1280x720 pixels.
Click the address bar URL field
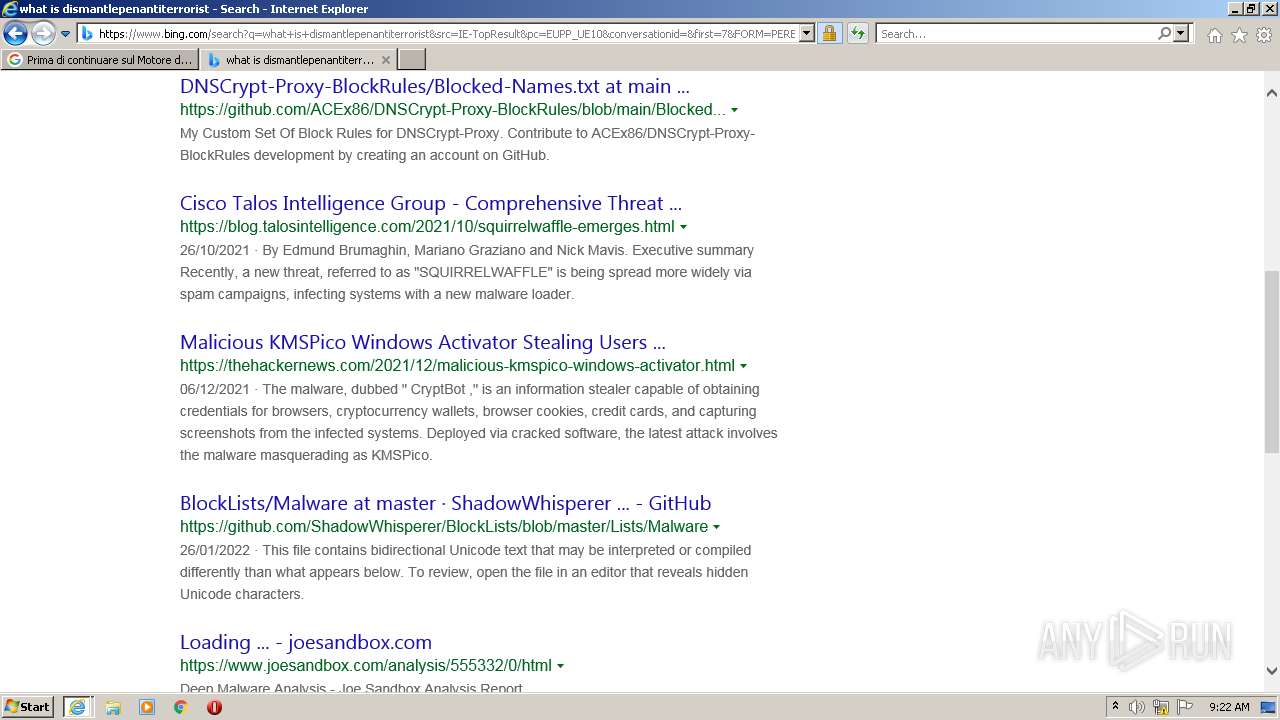(446, 34)
